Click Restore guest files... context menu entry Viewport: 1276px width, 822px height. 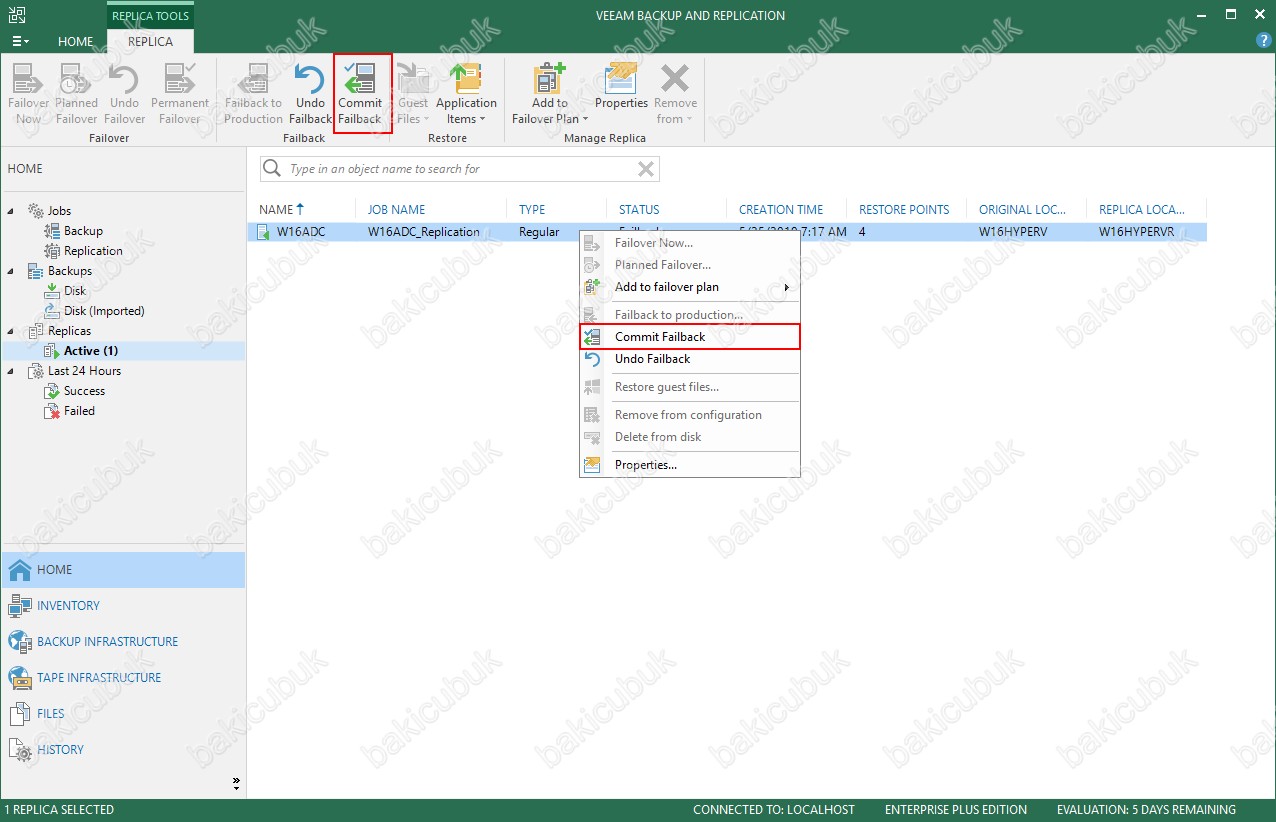pyautogui.click(x=690, y=387)
